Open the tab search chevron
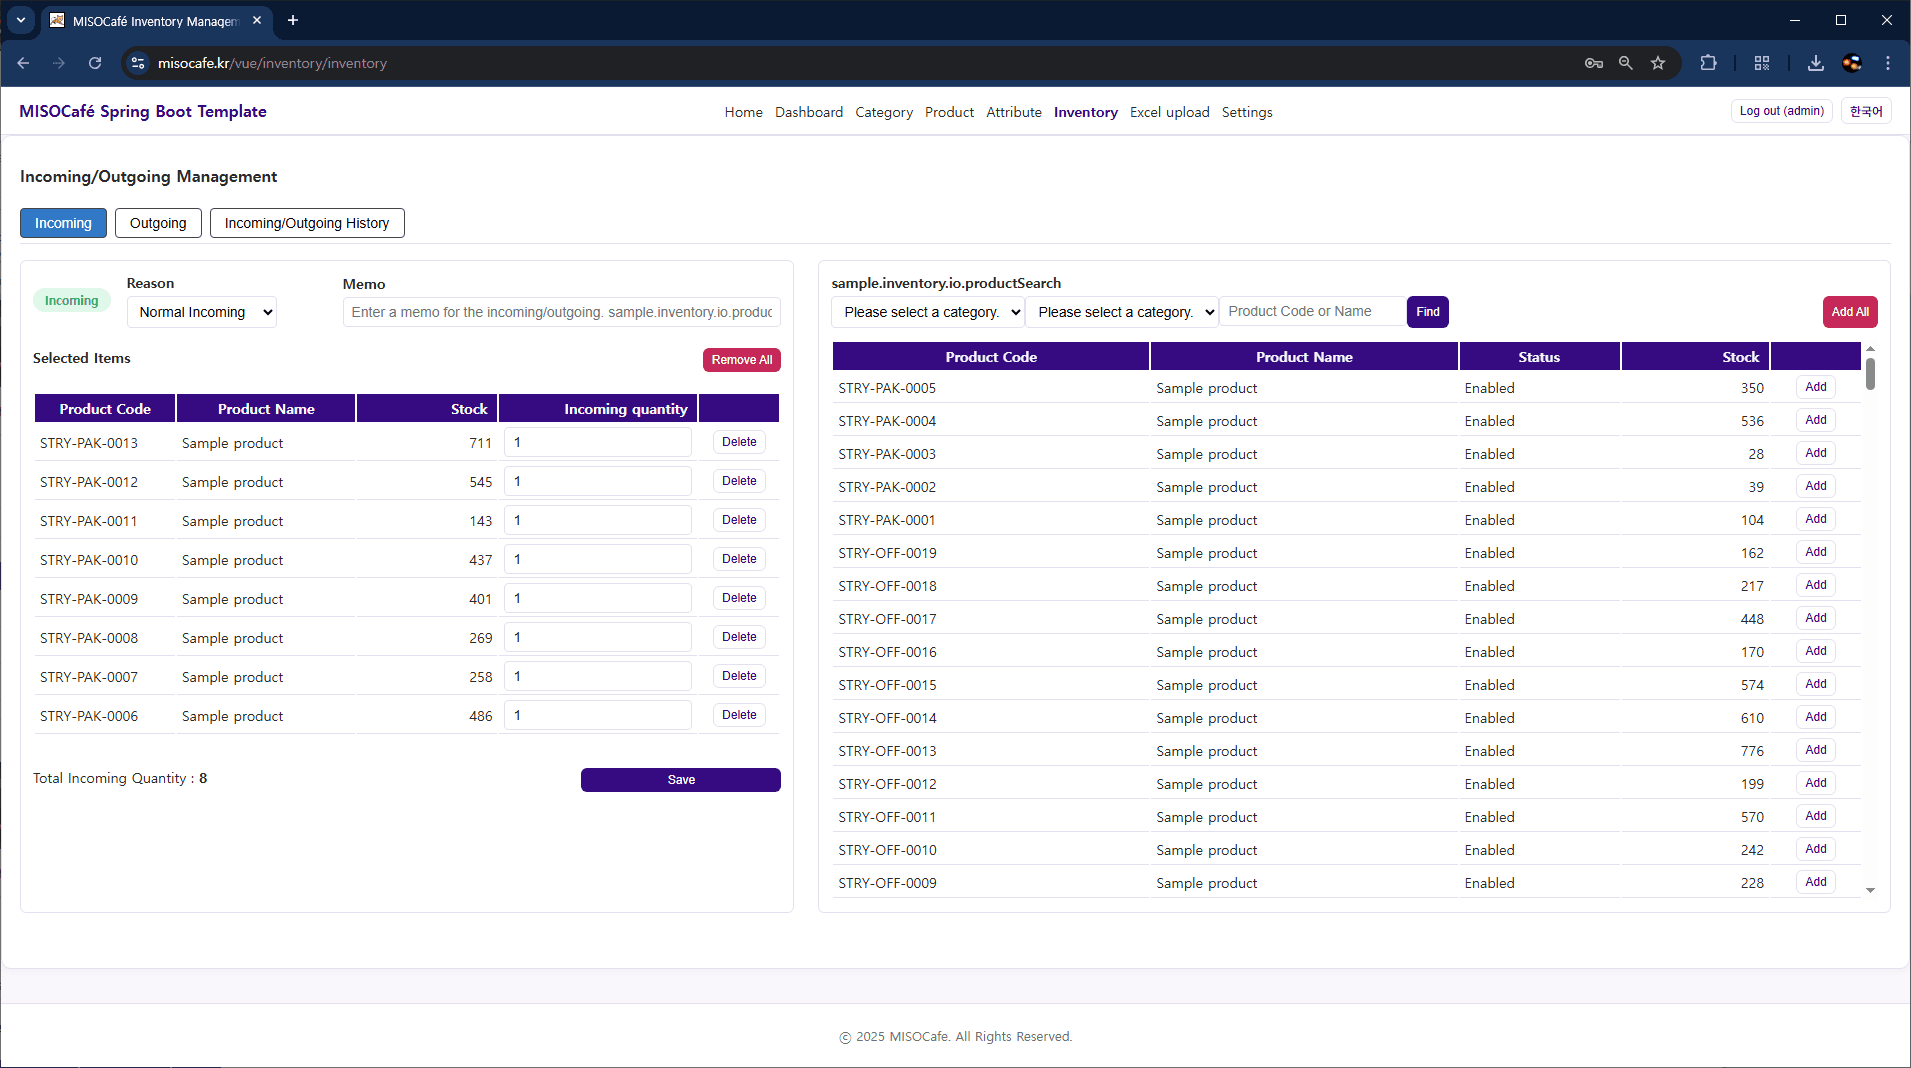This screenshot has width=1911, height=1068. (x=20, y=20)
